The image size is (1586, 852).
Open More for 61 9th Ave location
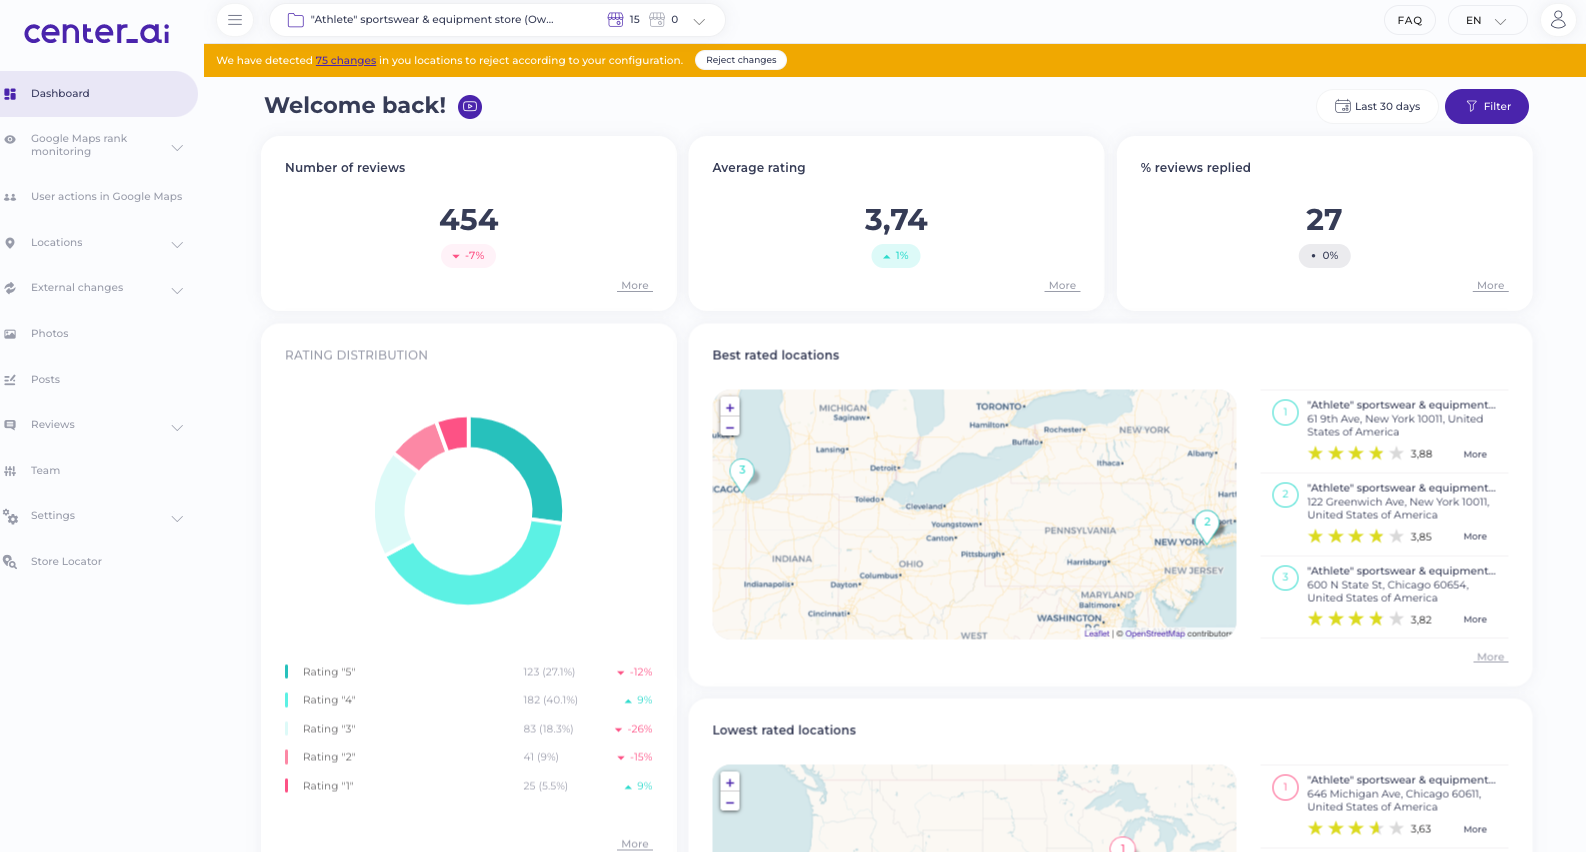[x=1475, y=454]
